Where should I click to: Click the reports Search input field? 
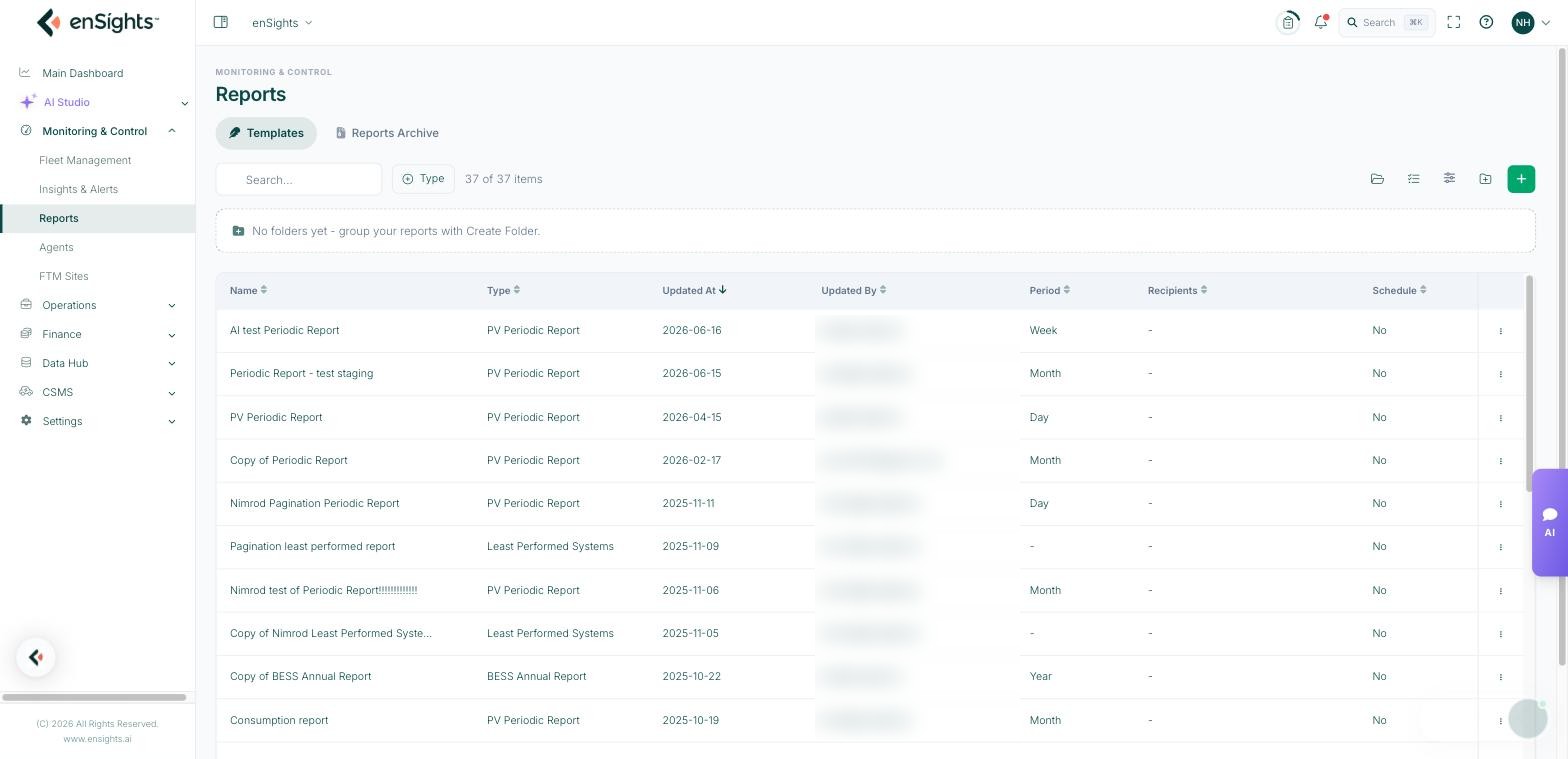tap(299, 180)
